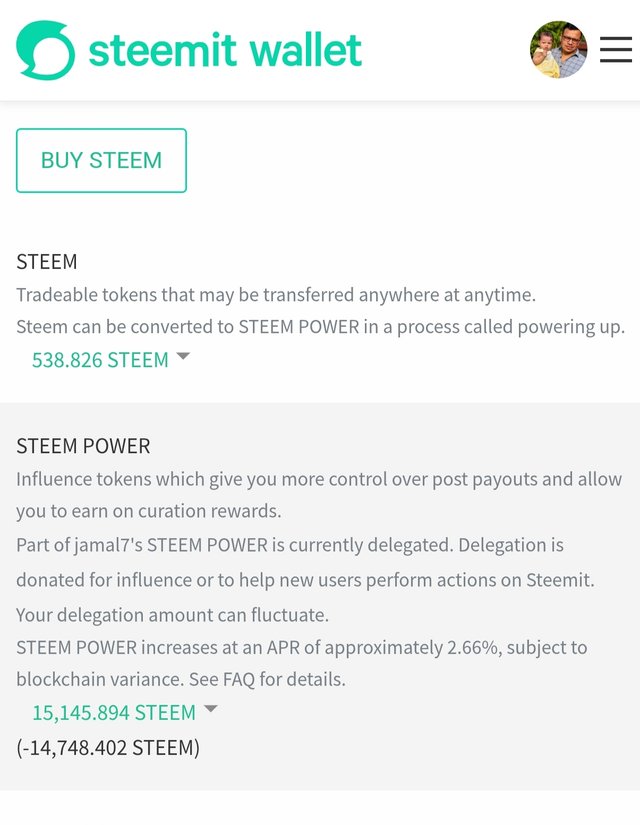640x825 pixels.
Task: Click "Your delegation amount can fluctuate" text
Action: [172, 614]
